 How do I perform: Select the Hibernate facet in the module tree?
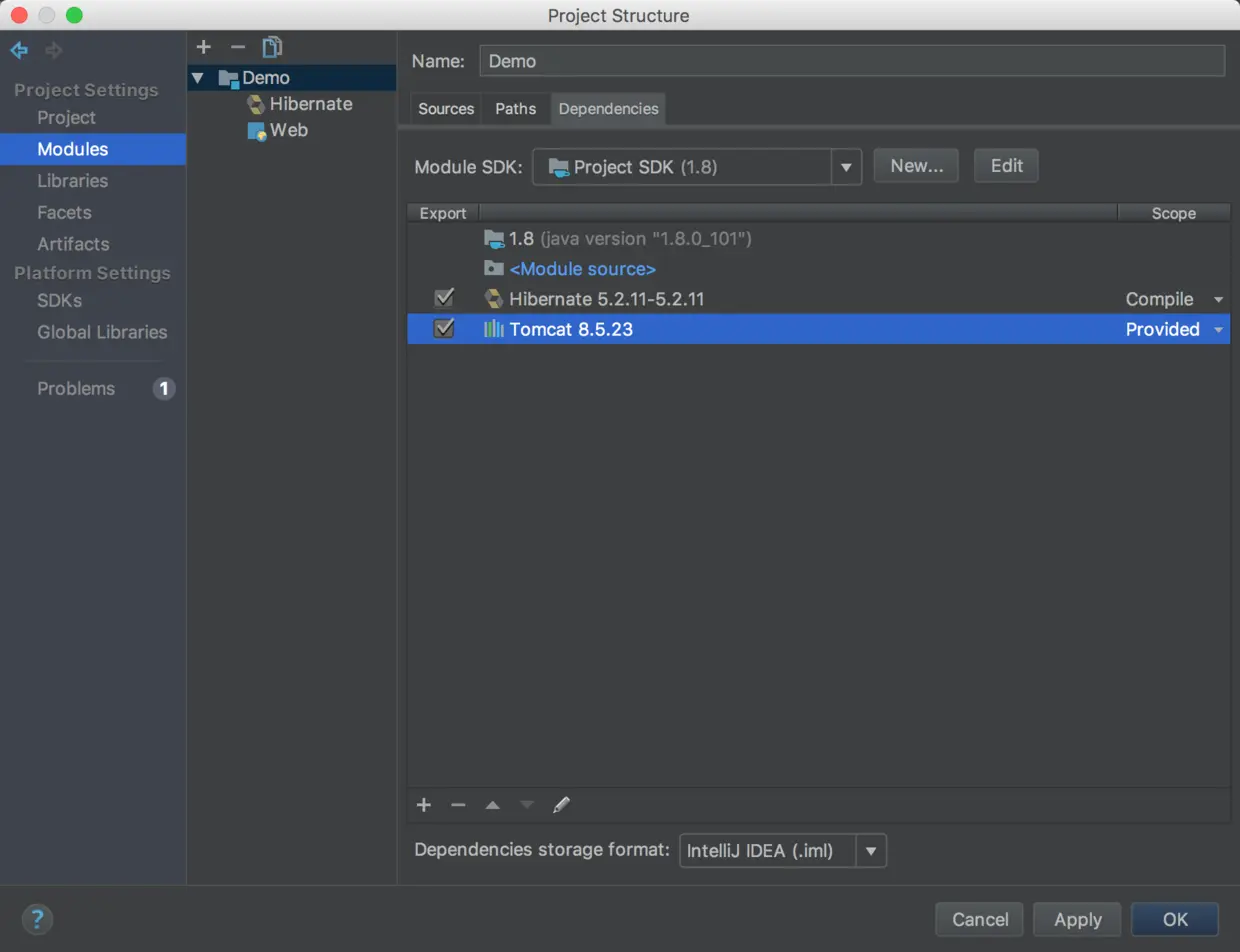(x=311, y=104)
